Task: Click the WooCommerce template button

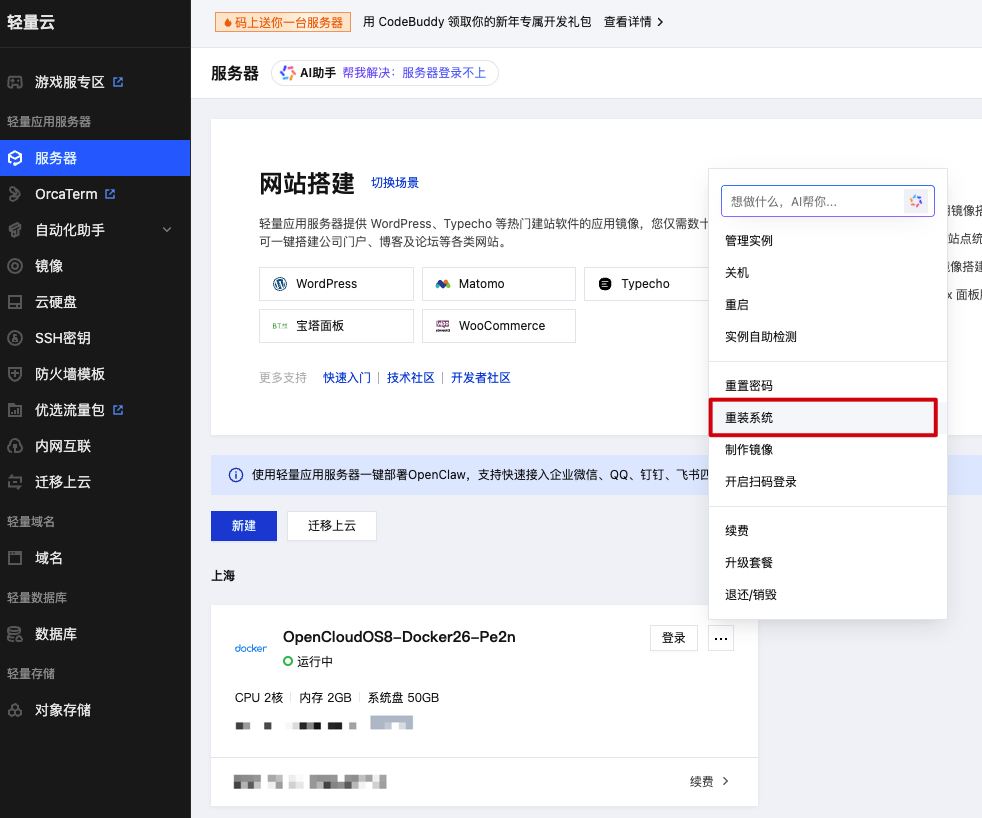Action: pos(499,326)
